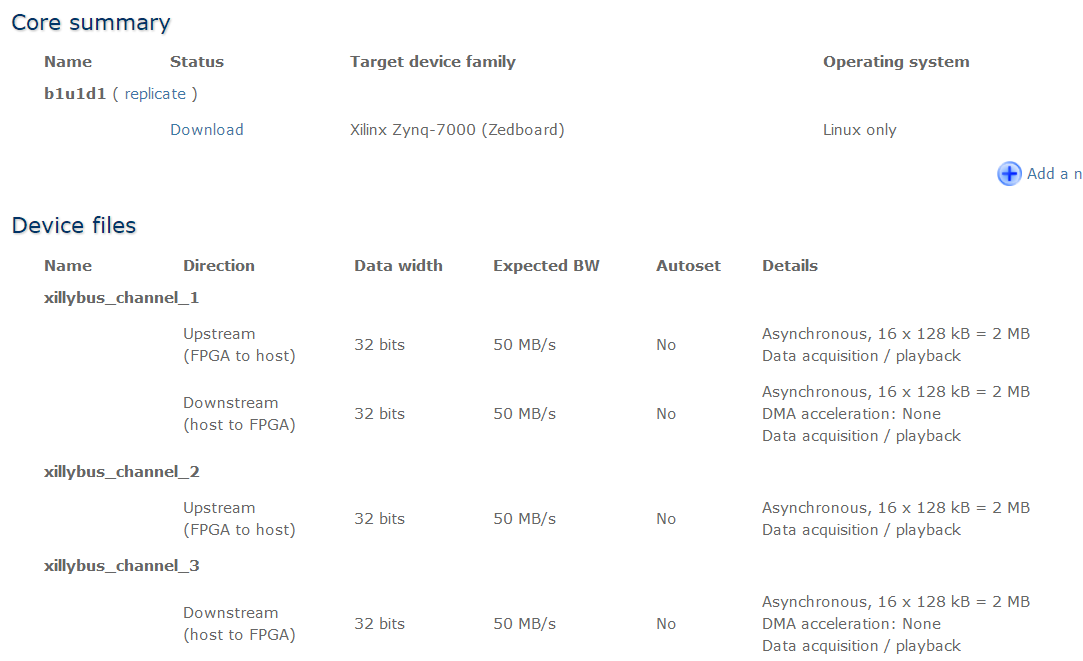This screenshot has width=1083, height=661.
Task: Click the Expected BW column header
Action: click(x=546, y=266)
